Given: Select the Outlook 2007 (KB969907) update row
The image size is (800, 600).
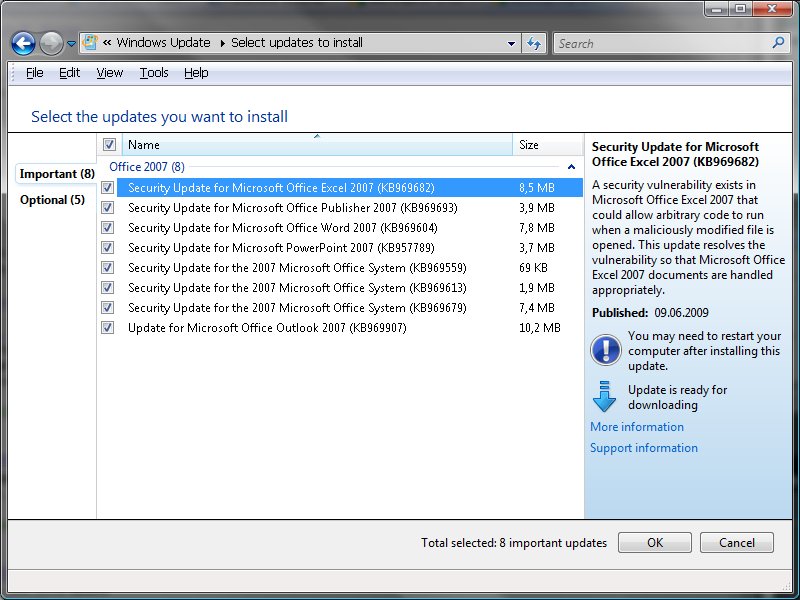Looking at the screenshot, I should (x=349, y=328).
